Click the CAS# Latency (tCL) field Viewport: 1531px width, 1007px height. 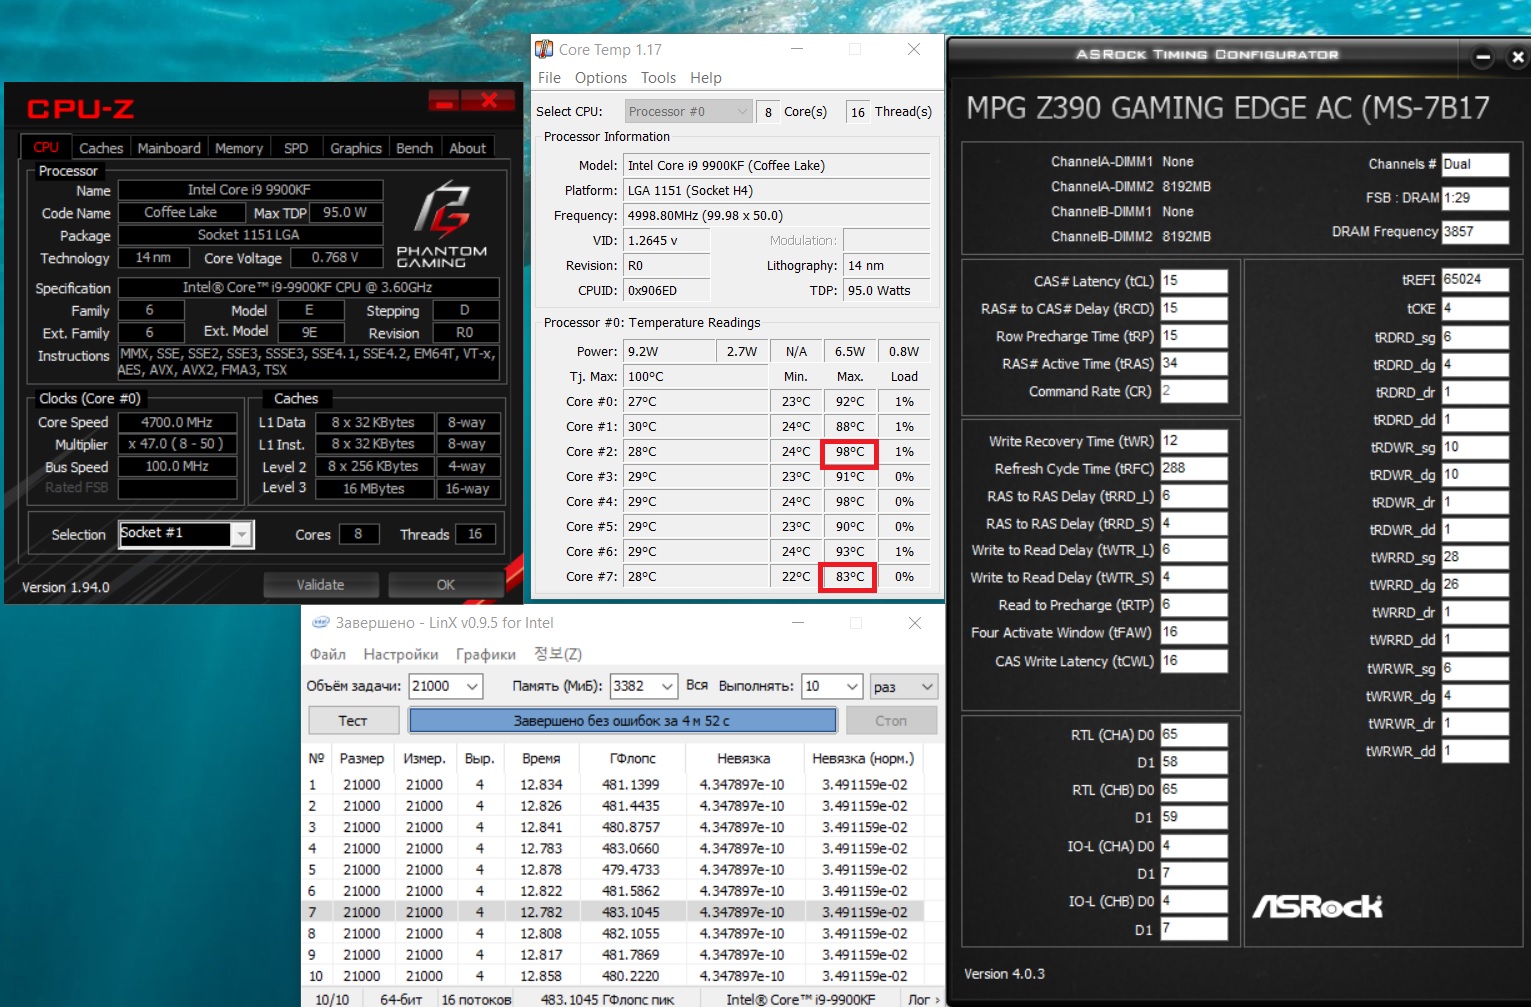(x=1194, y=281)
